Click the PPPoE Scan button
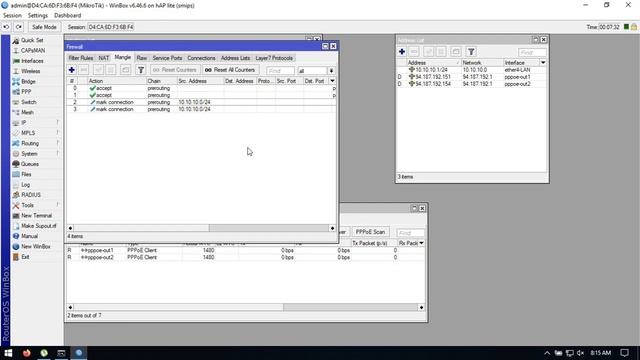 370,232
